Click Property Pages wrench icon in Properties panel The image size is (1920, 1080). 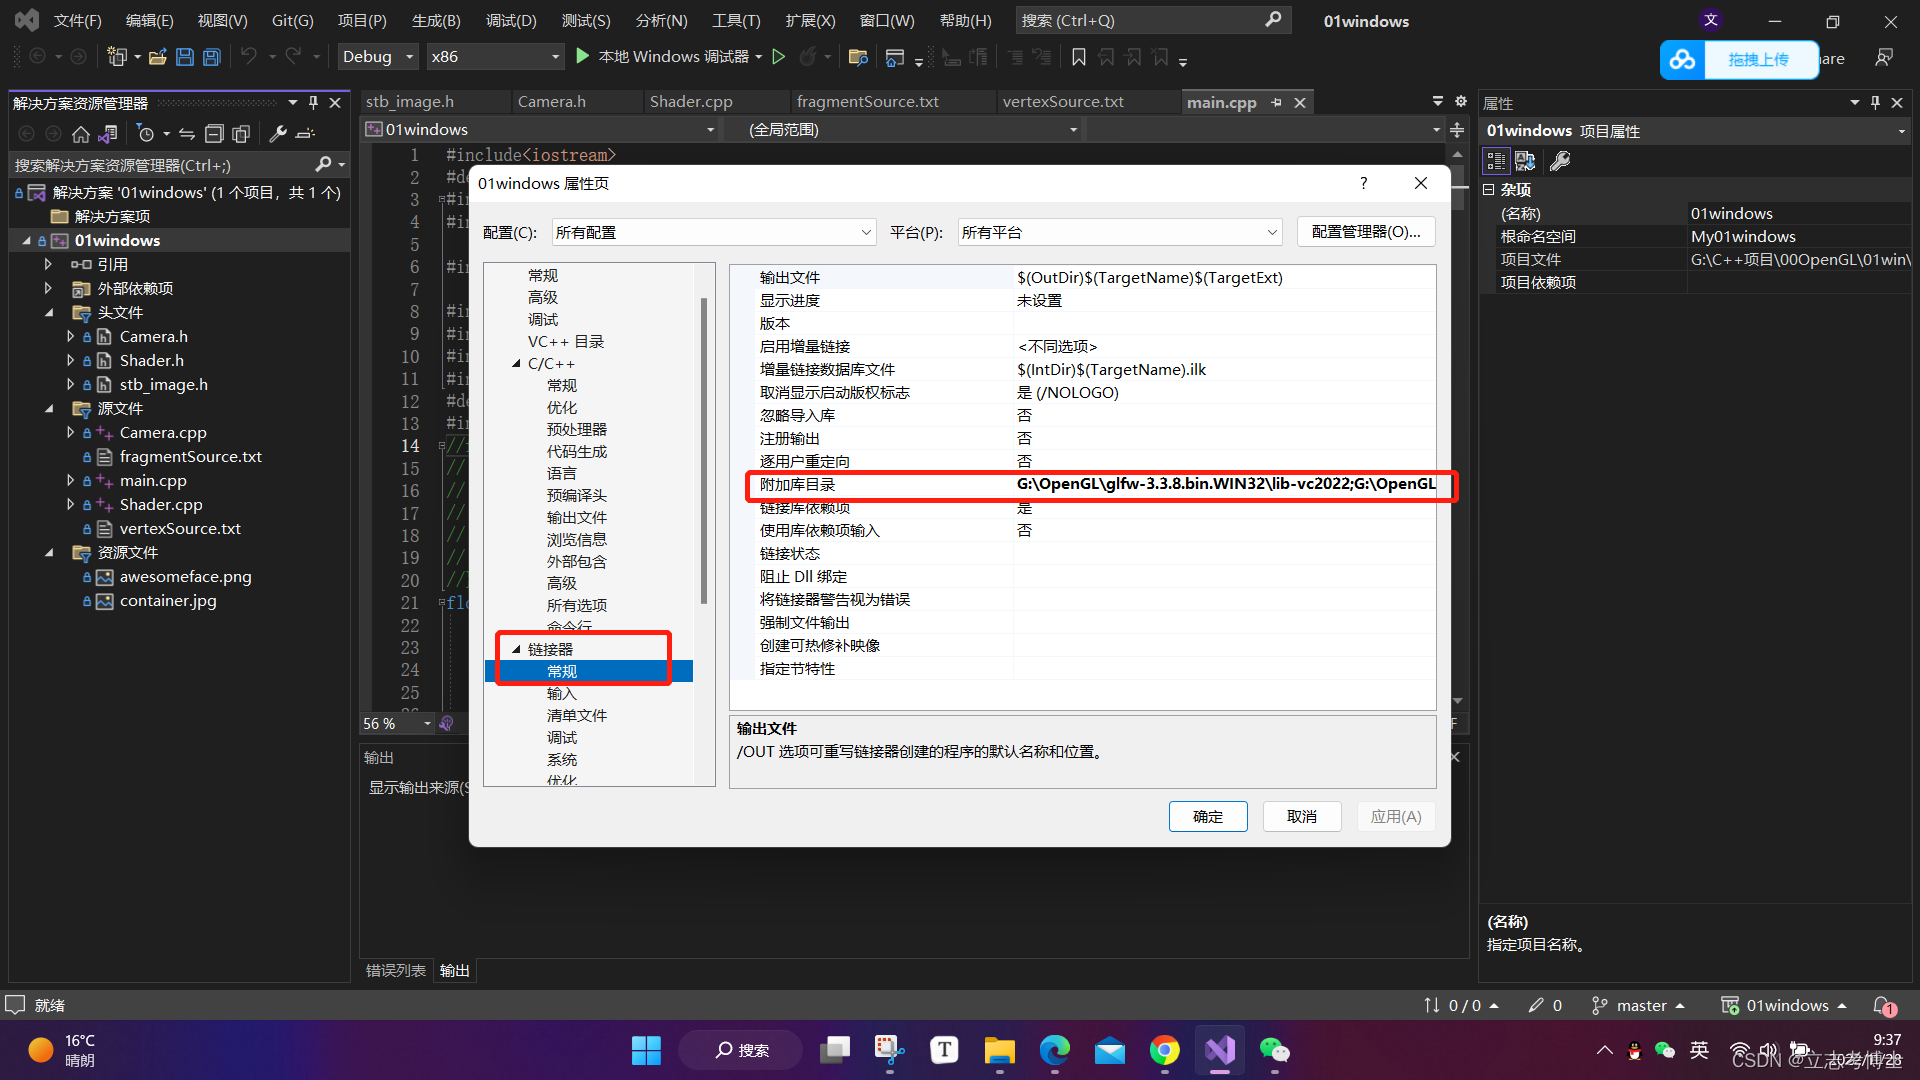pyautogui.click(x=1559, y=160)
